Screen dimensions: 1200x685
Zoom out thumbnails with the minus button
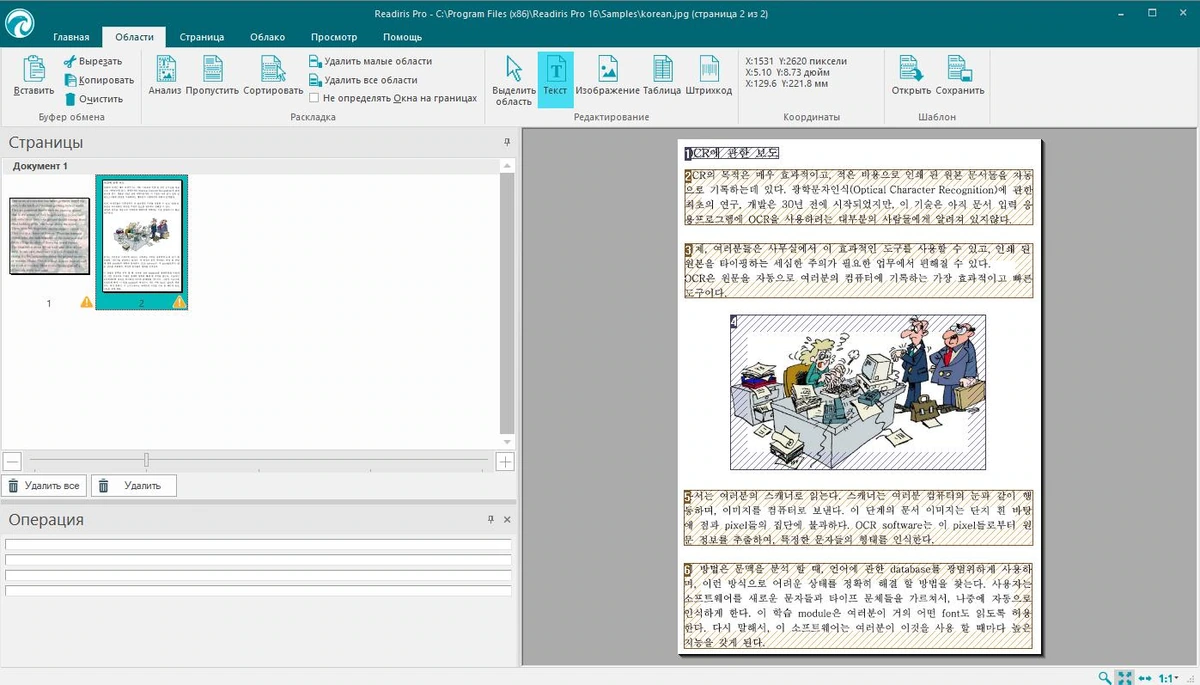(x=12, y=461)
